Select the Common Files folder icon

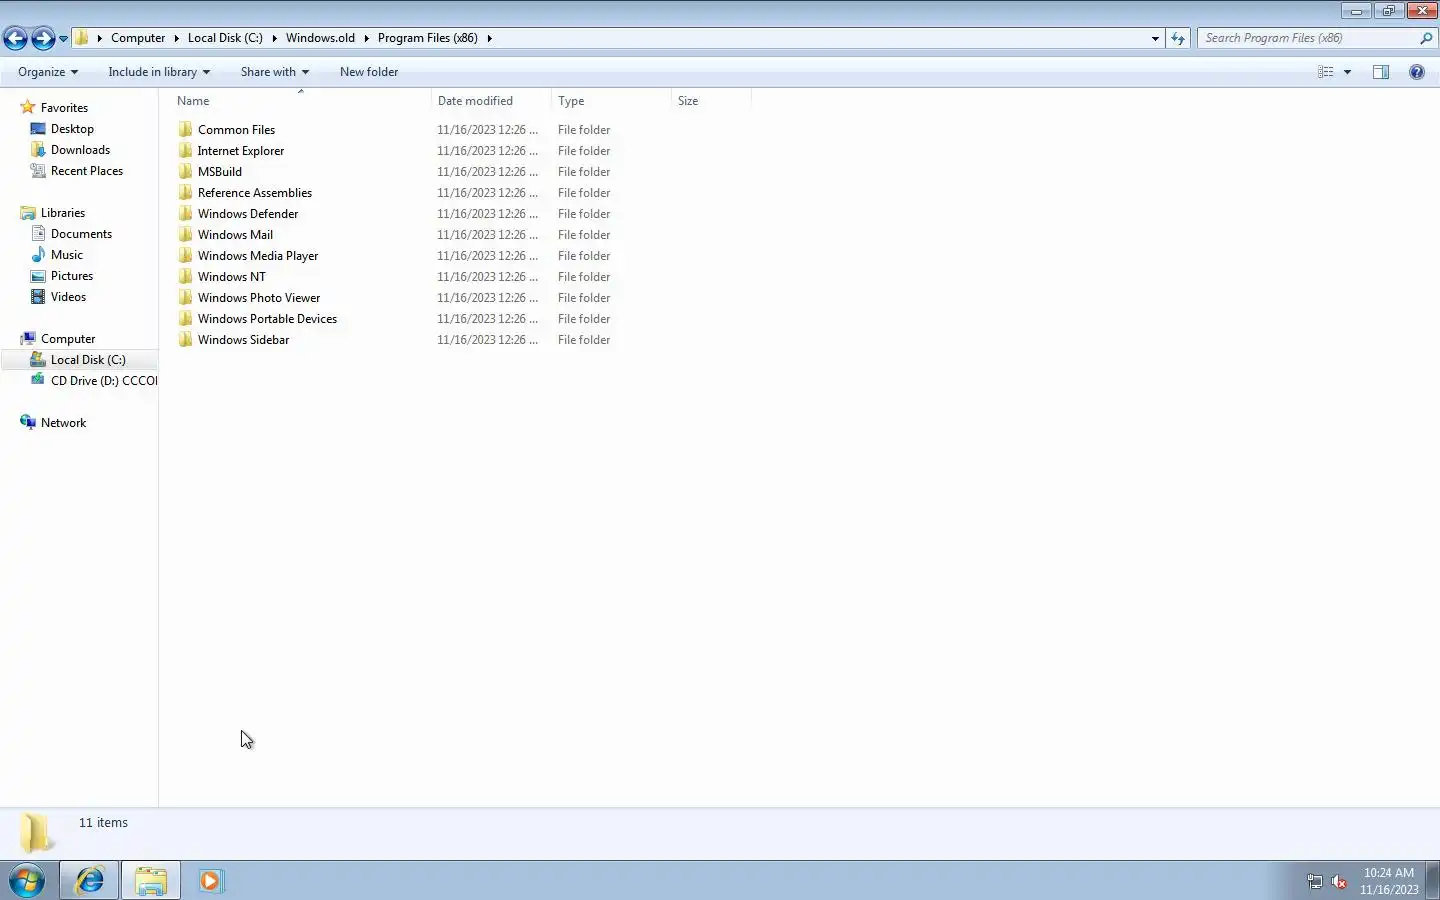[185, 130]
